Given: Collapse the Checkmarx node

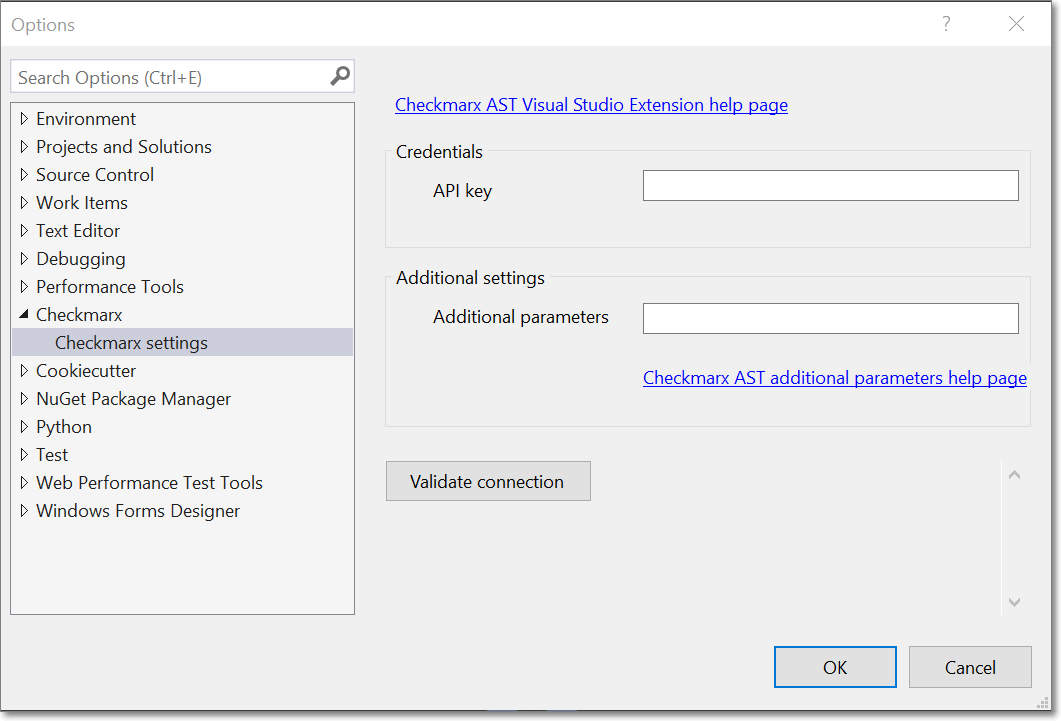Looking at the screenshot, I should coord(24,314).
